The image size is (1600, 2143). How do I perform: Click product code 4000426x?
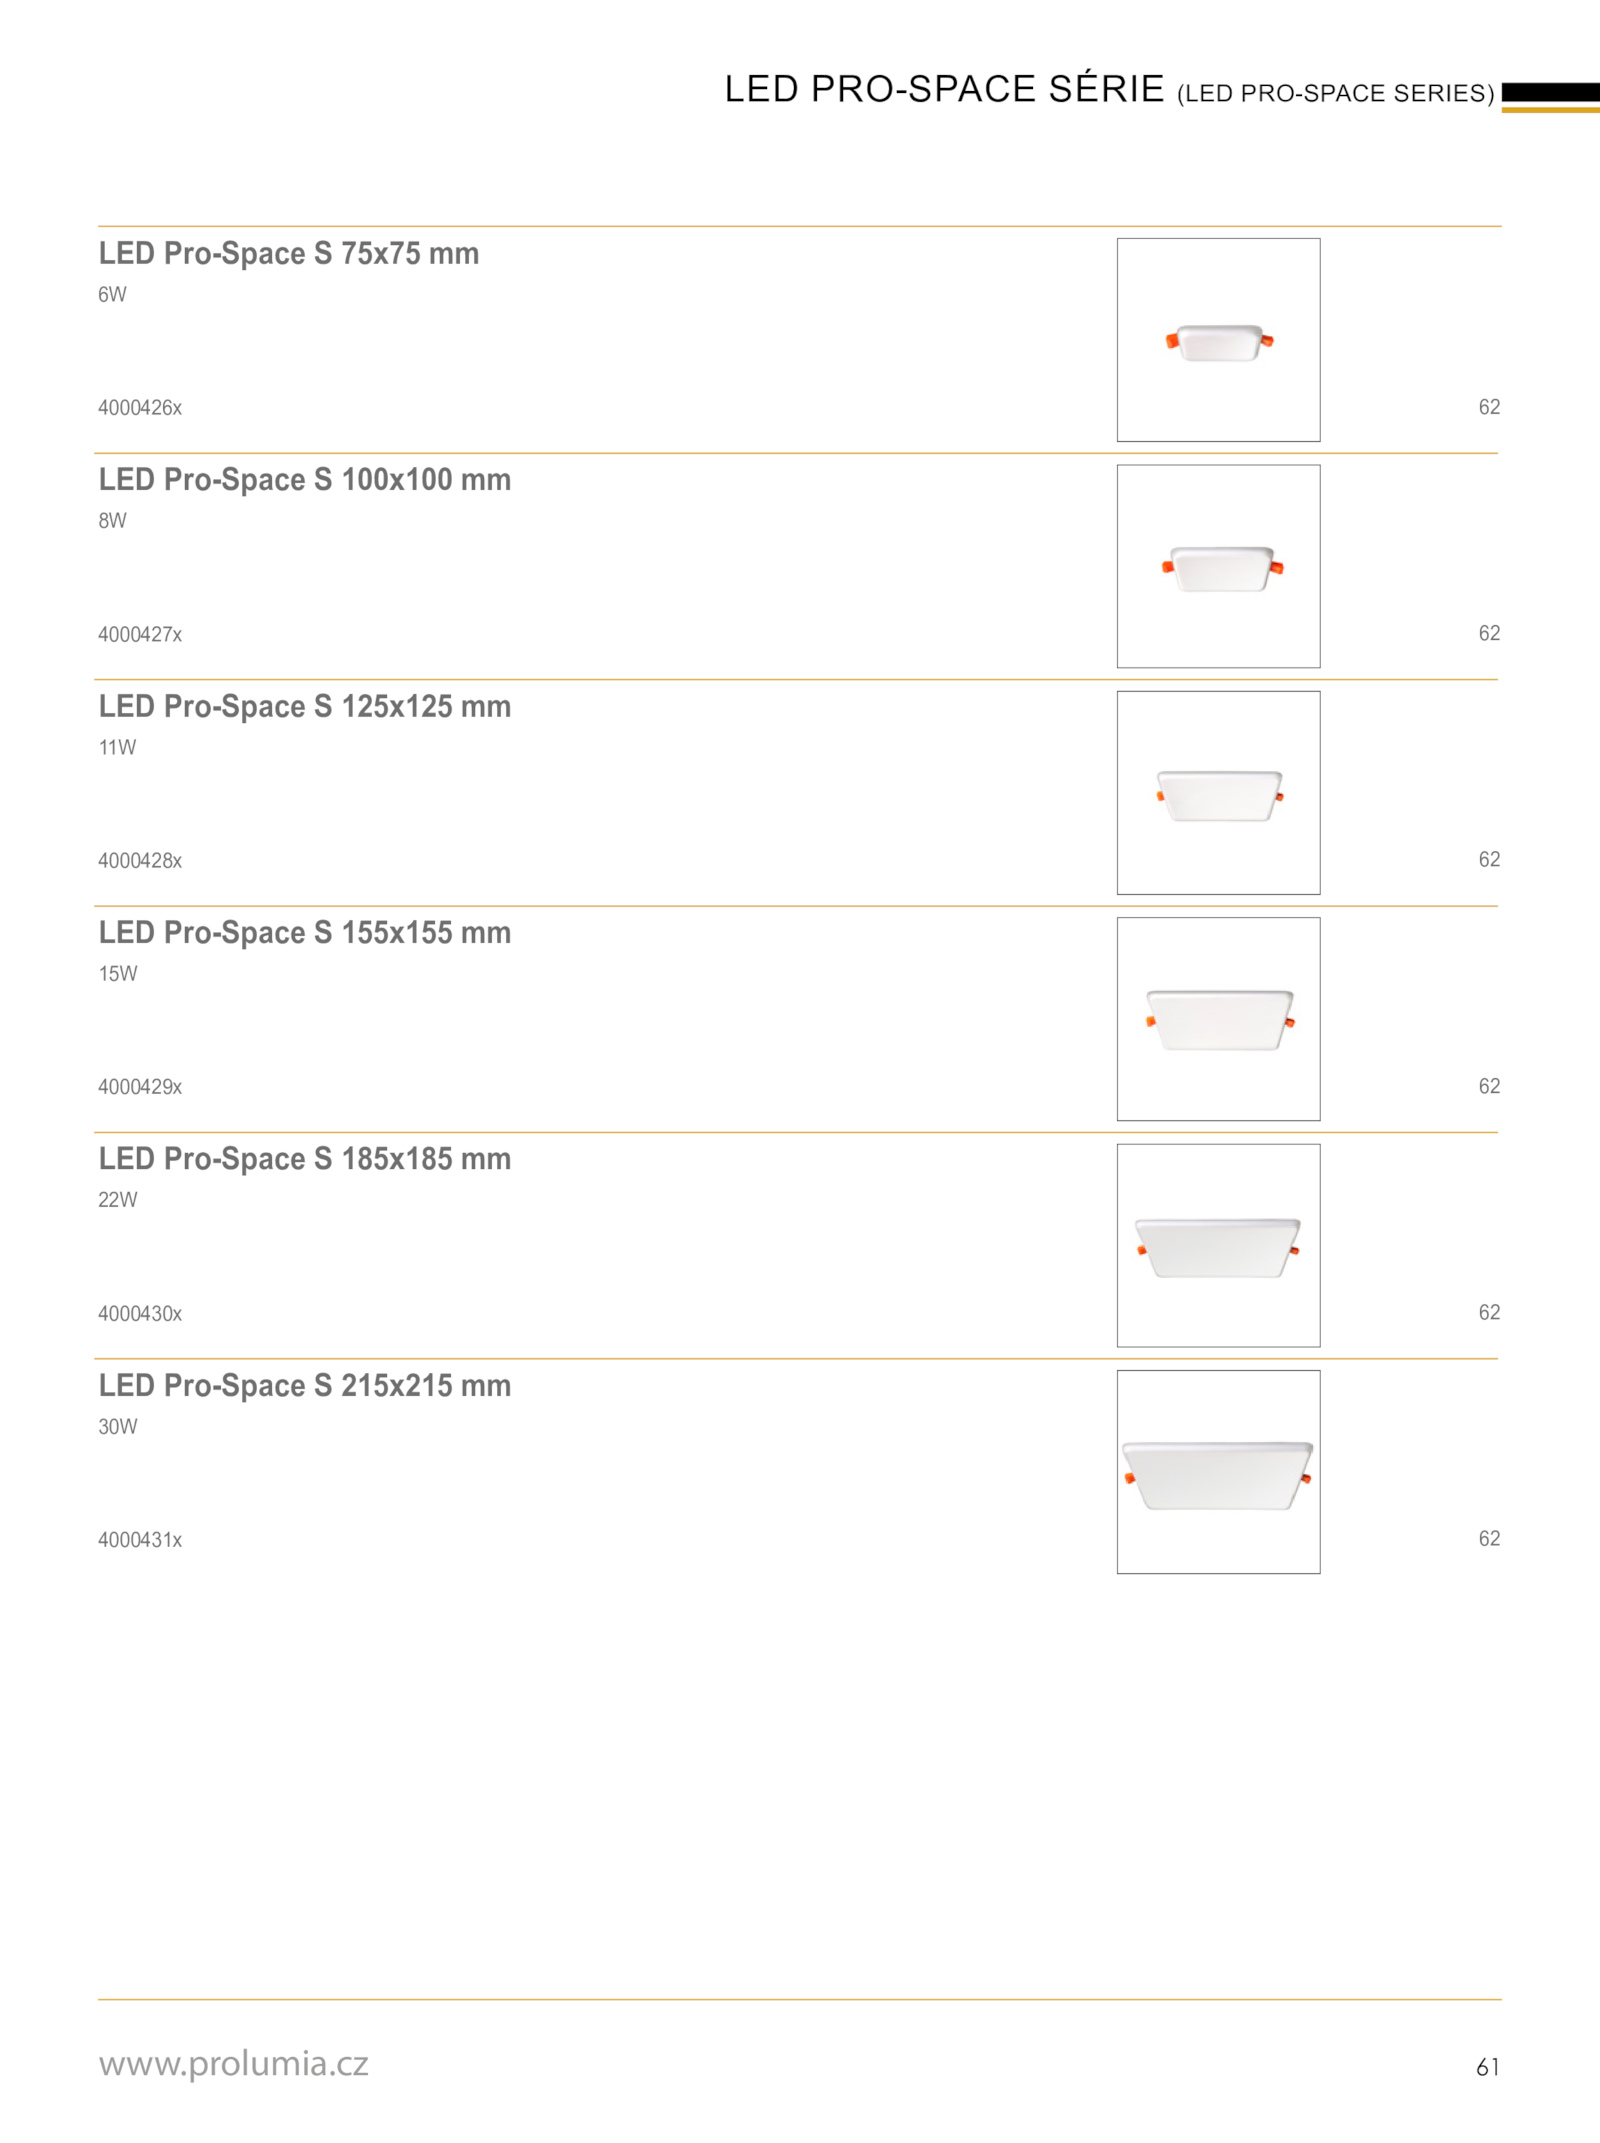click(x=140, y=408)
